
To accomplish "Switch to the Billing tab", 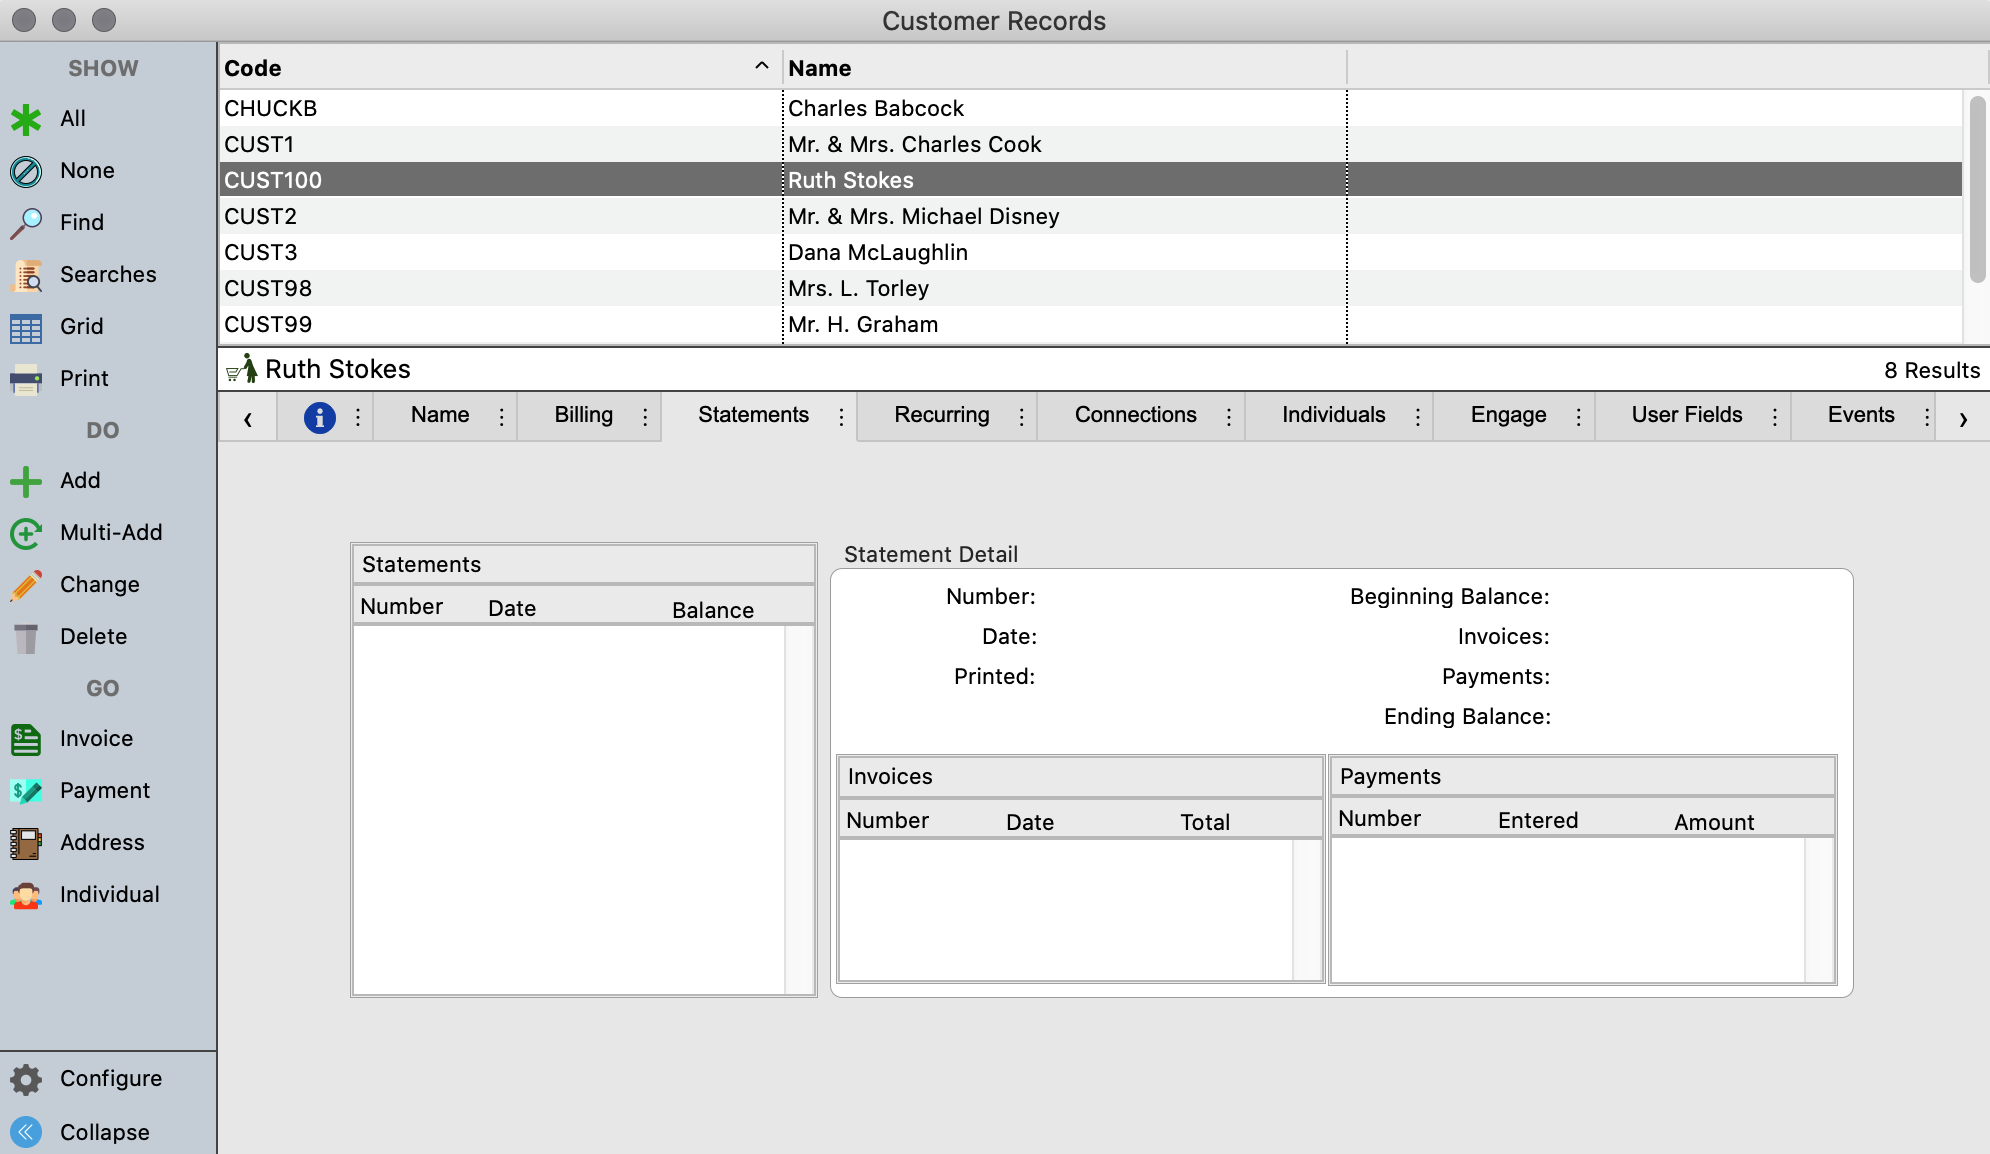I will click(x=583, y=415).
